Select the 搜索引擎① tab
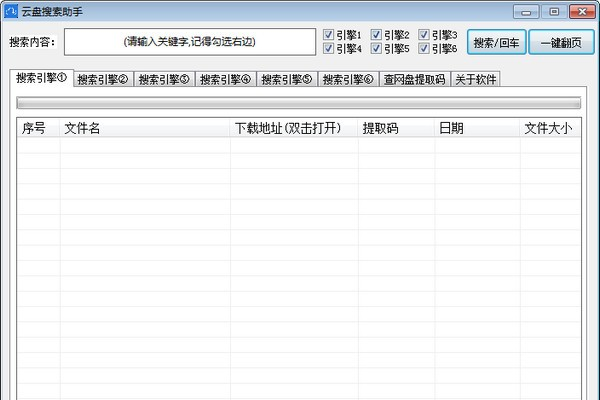 coord(41,78)
